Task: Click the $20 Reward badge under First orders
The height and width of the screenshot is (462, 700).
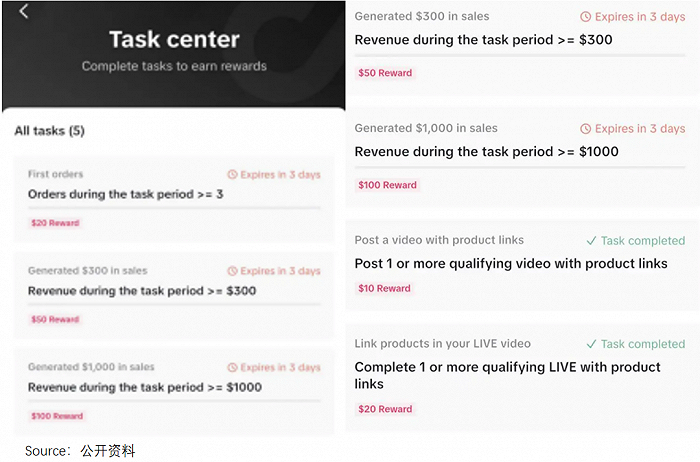Action: click(54, 223)
